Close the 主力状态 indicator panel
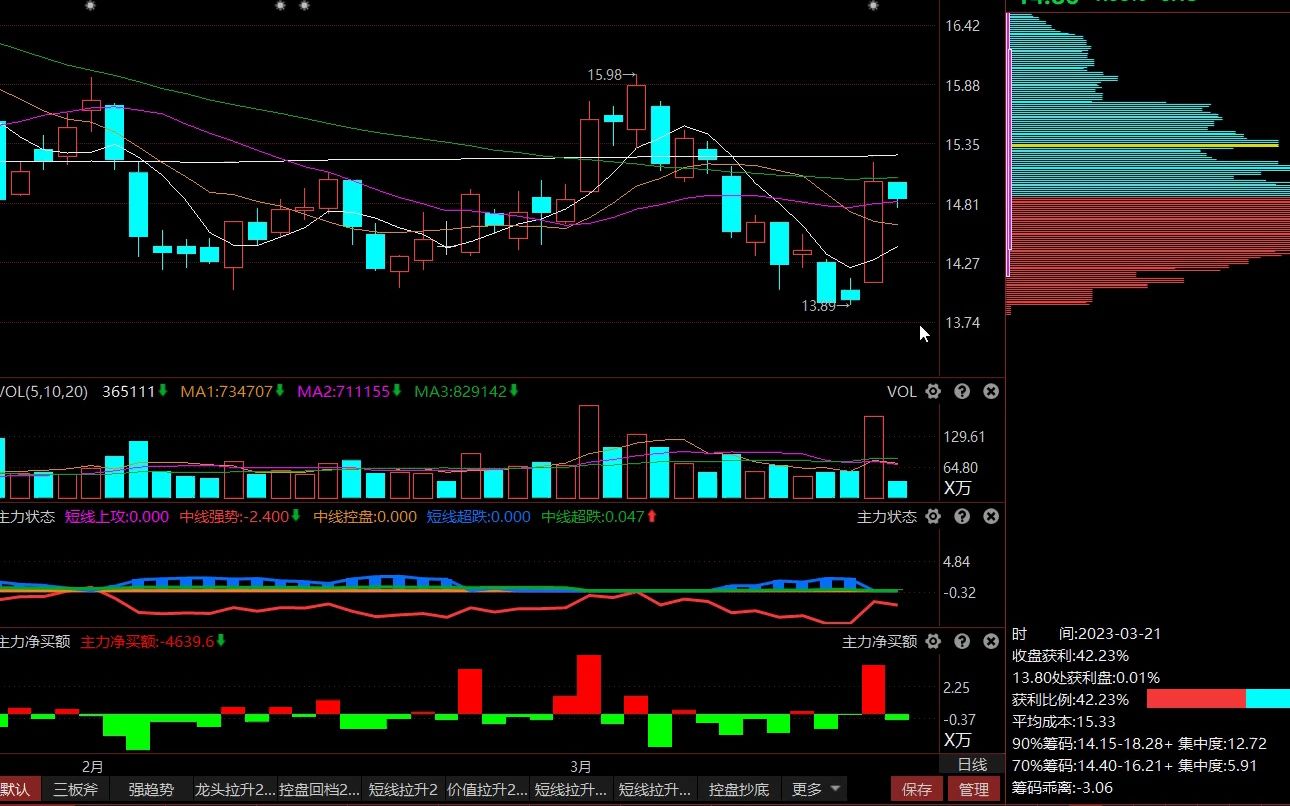1290x806 pixels. [x=991, y=517]
